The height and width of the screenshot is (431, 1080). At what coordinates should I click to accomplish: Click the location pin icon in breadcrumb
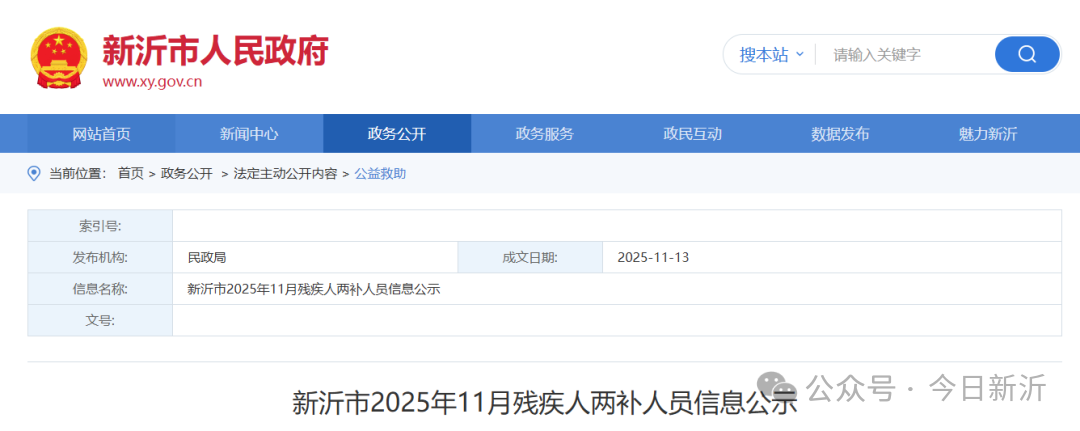coord(34,173)
